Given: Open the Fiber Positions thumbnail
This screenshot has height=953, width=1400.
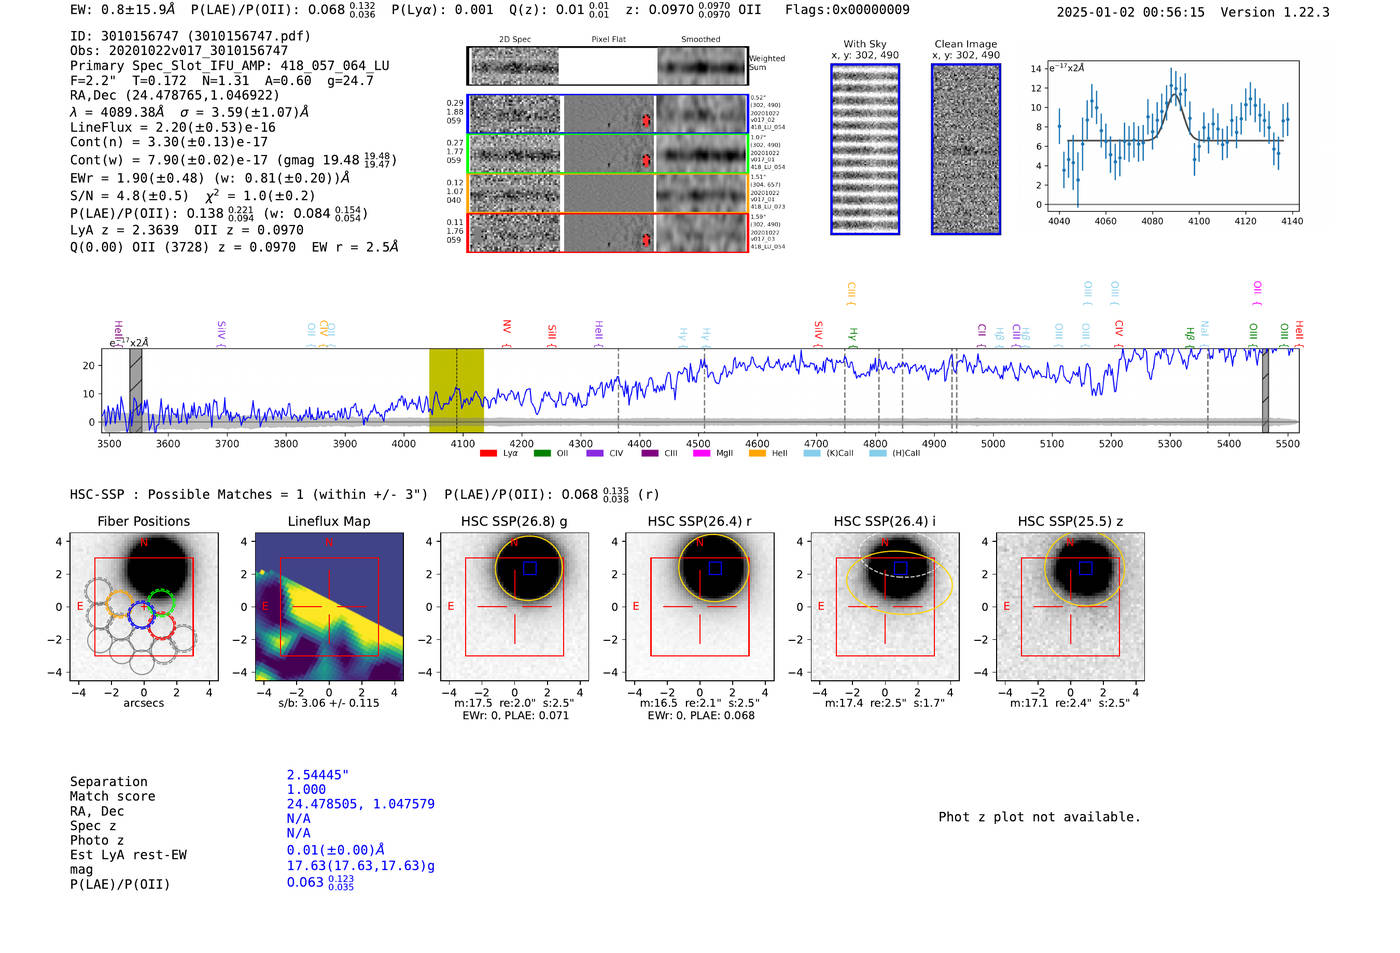Looking at the screenshot, I should [144, 607].
